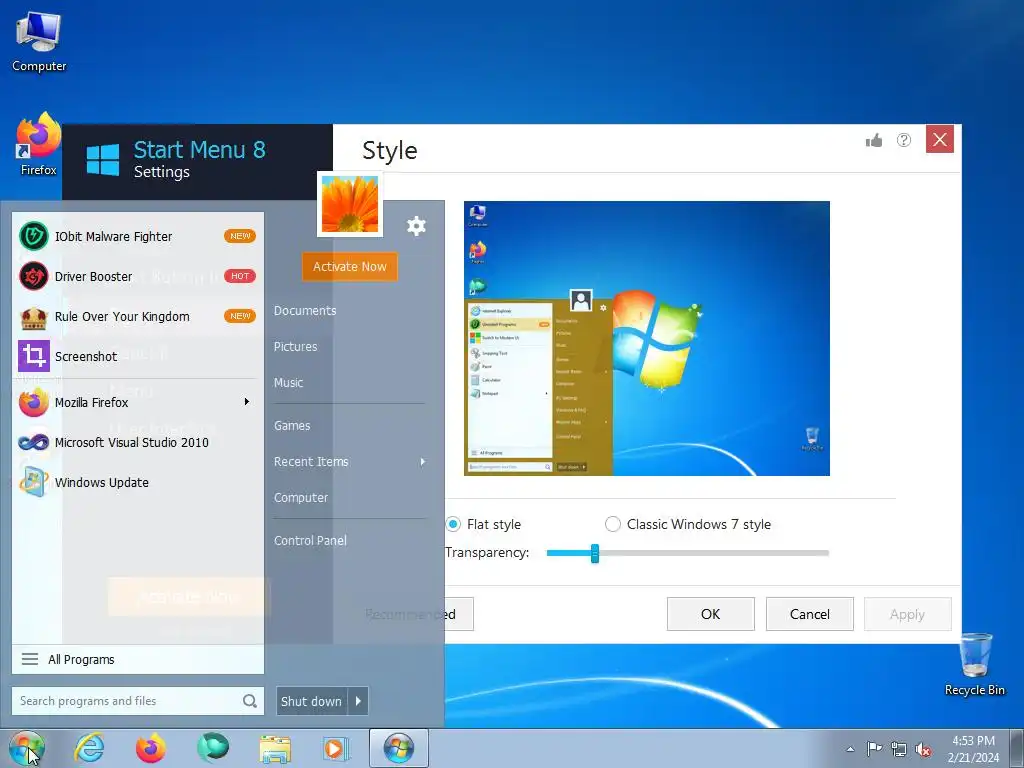The height and width of the screenshot is (768, 1024).
Task: Expand Mozilla Firefox submenu arrow
Action: [x=247, y=402]
